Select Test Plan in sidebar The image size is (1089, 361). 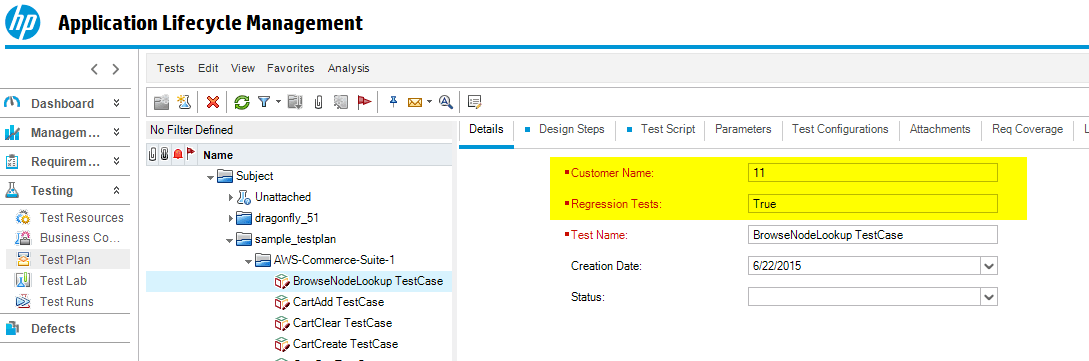(x=65, y=260)
